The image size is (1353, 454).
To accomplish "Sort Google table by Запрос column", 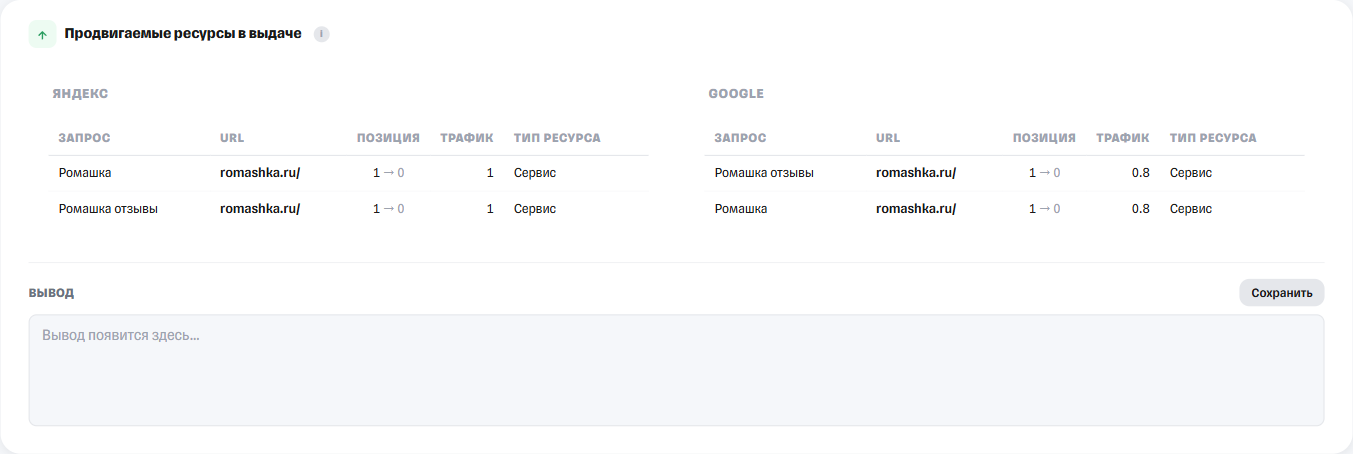I will 741,138.
